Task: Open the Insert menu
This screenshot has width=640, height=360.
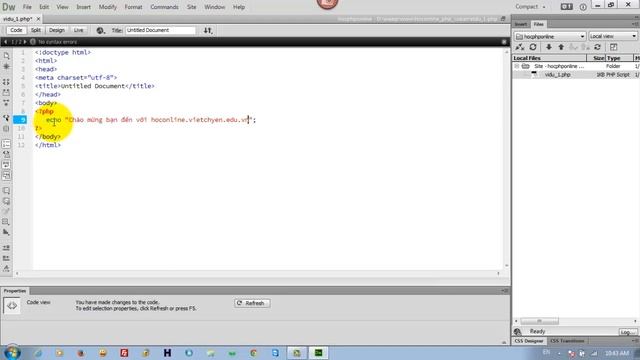Action: coord(84,7)
